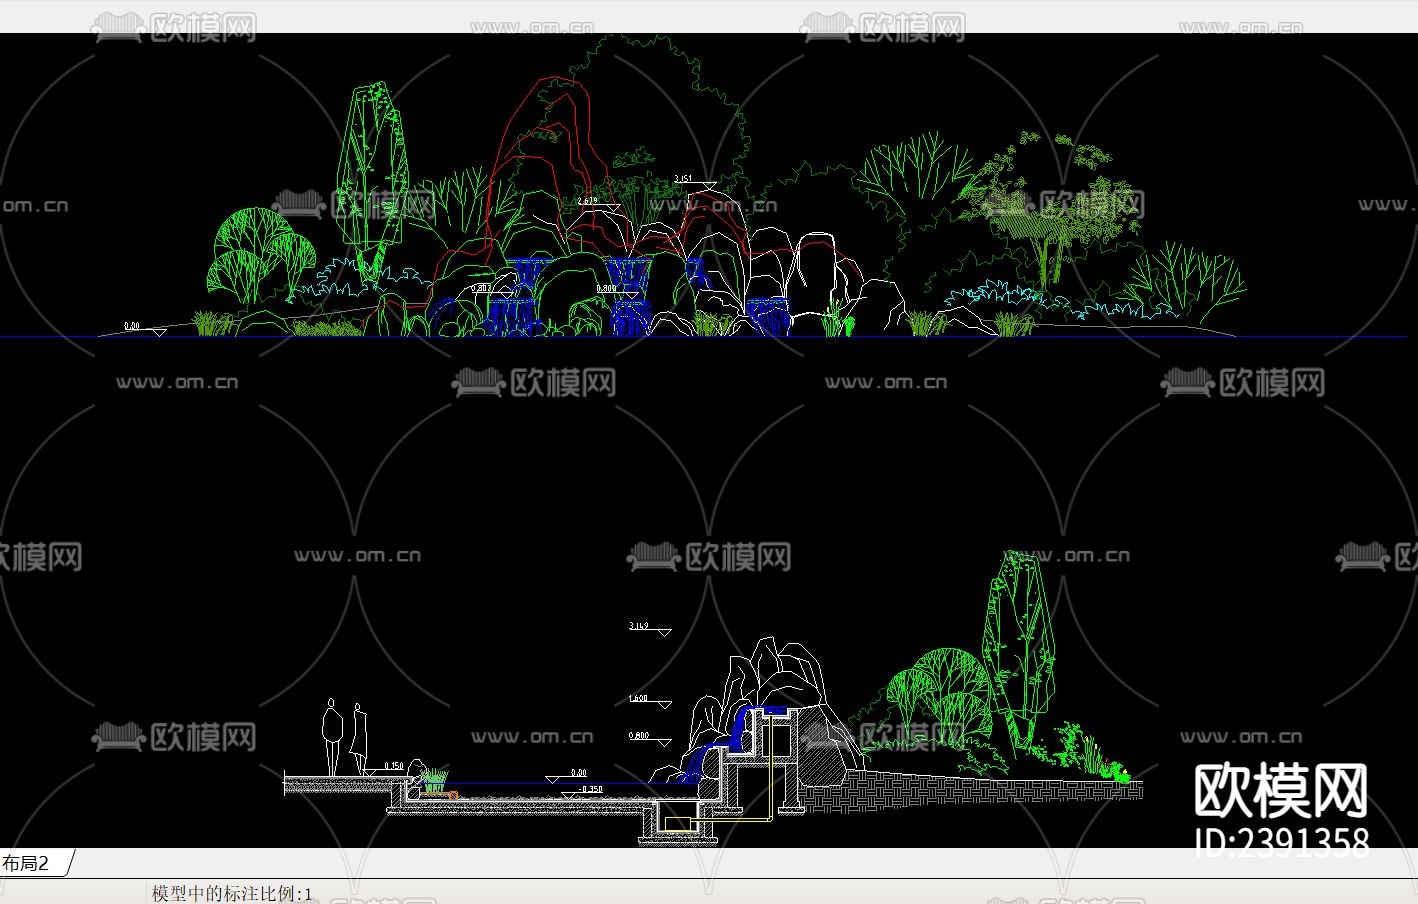The width and height of the screenshot is (1418, 904).
Task: Click the 0.203 elevation label
Action: [x=480, y=288]
